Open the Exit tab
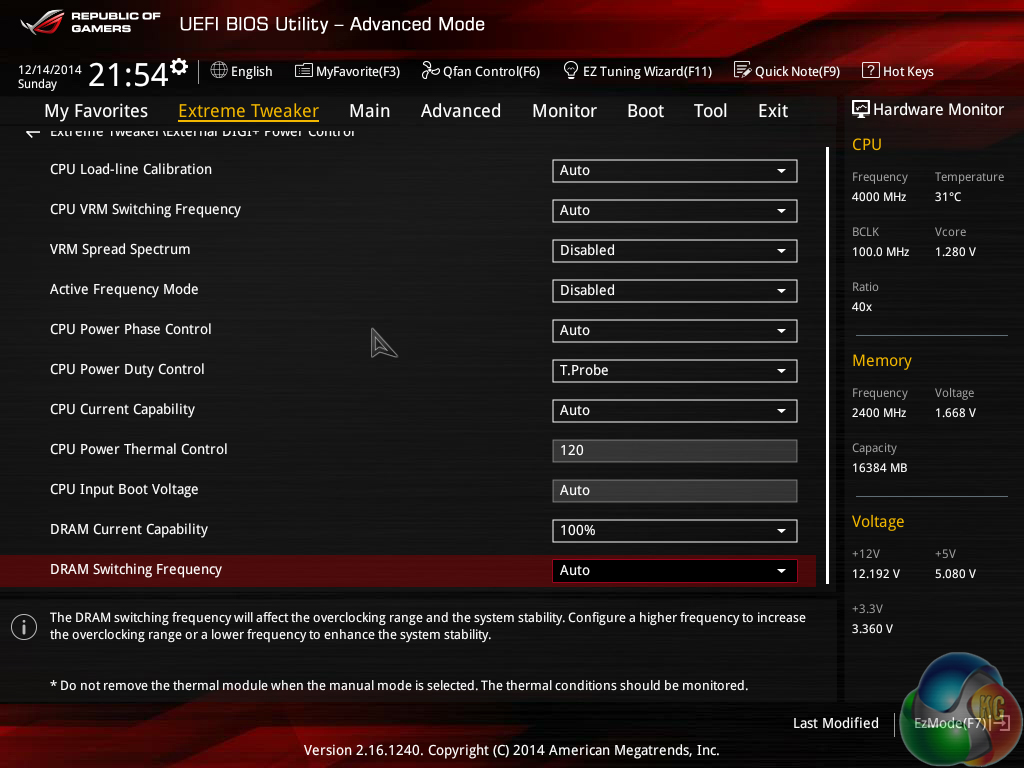The image size is (1024, 768). point(773,111)
